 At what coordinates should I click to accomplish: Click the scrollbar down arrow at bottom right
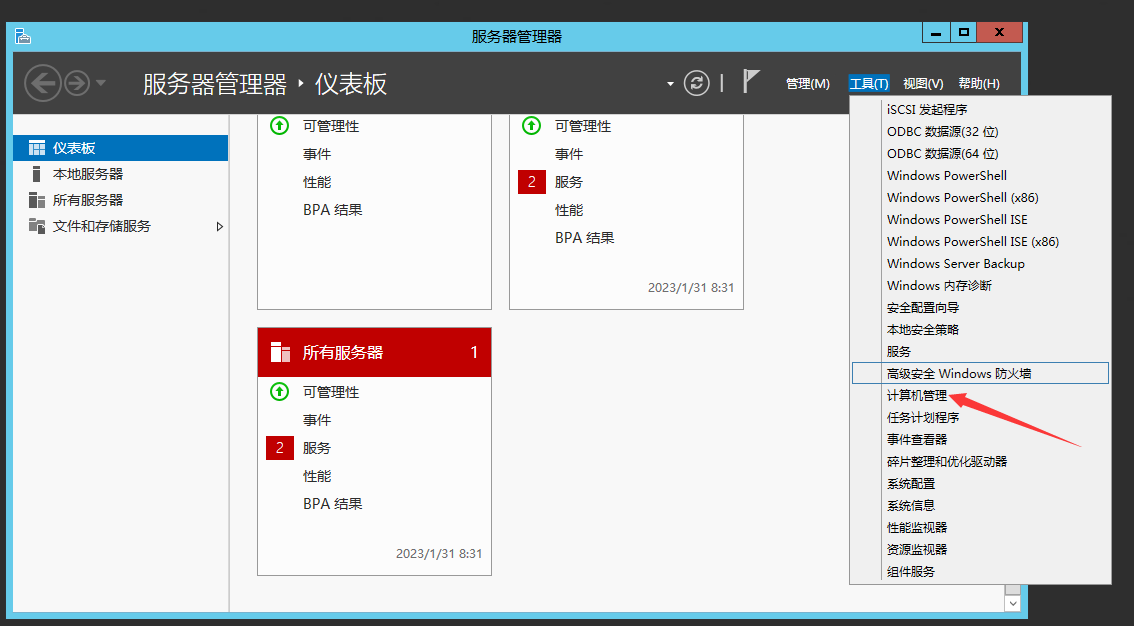1012,603
